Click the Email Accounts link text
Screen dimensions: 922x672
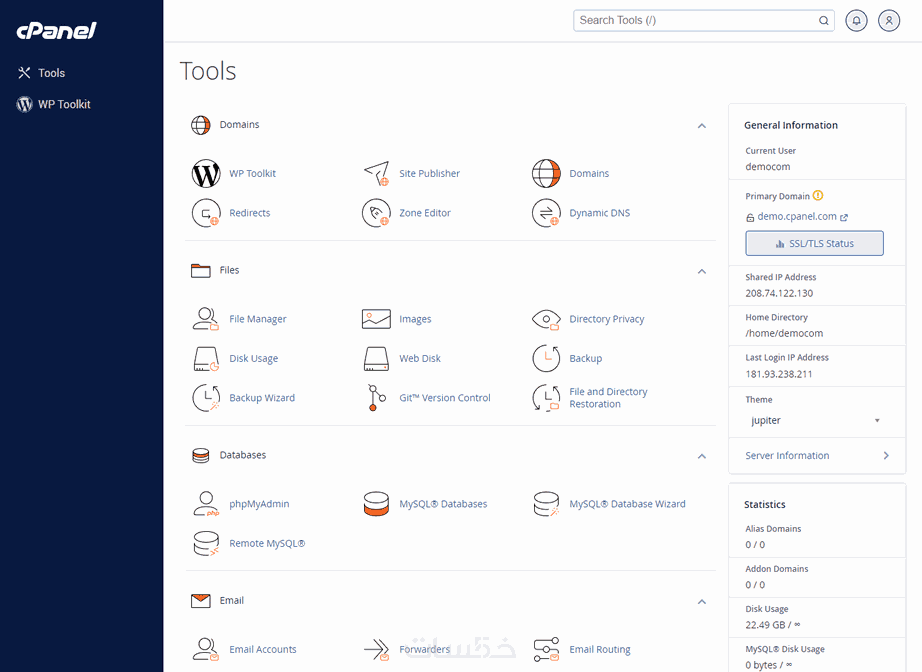pos(263,649)
